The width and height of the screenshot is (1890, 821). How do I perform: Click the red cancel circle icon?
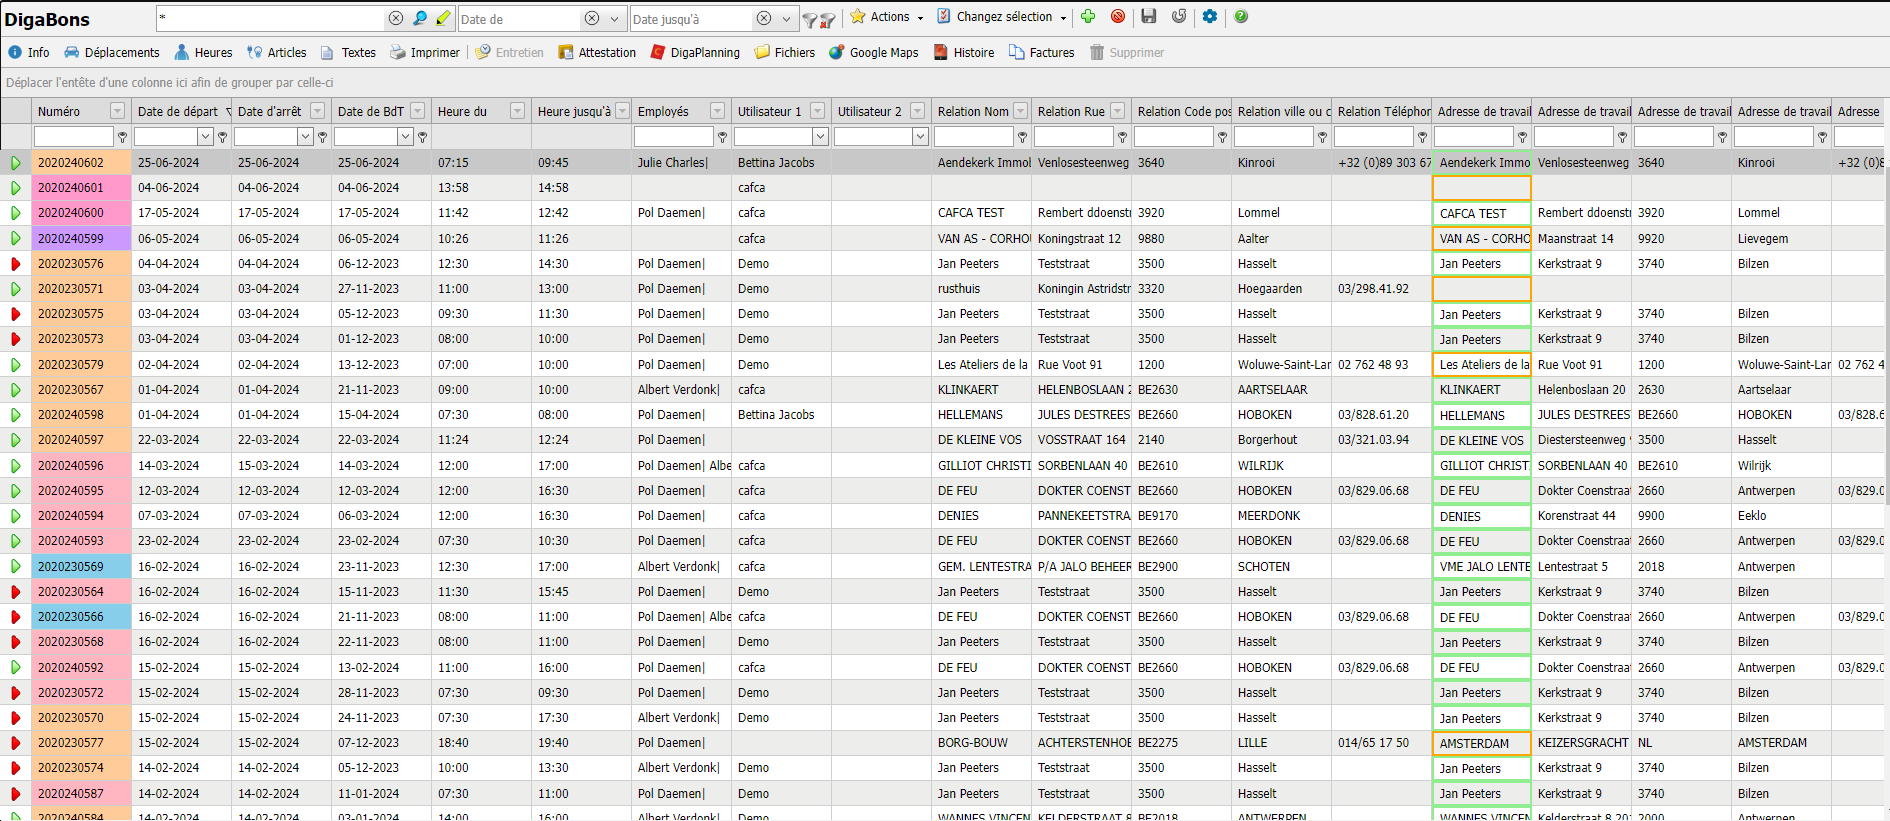[1118, 16]
